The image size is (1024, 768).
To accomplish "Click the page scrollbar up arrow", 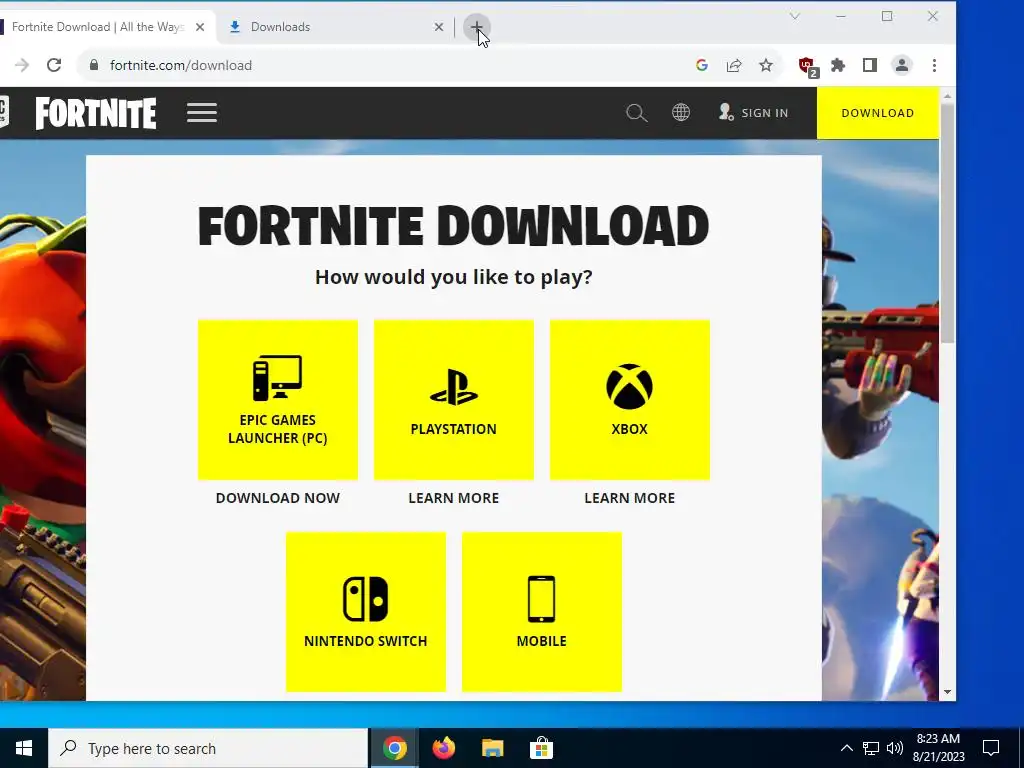I will coord(948,96).
